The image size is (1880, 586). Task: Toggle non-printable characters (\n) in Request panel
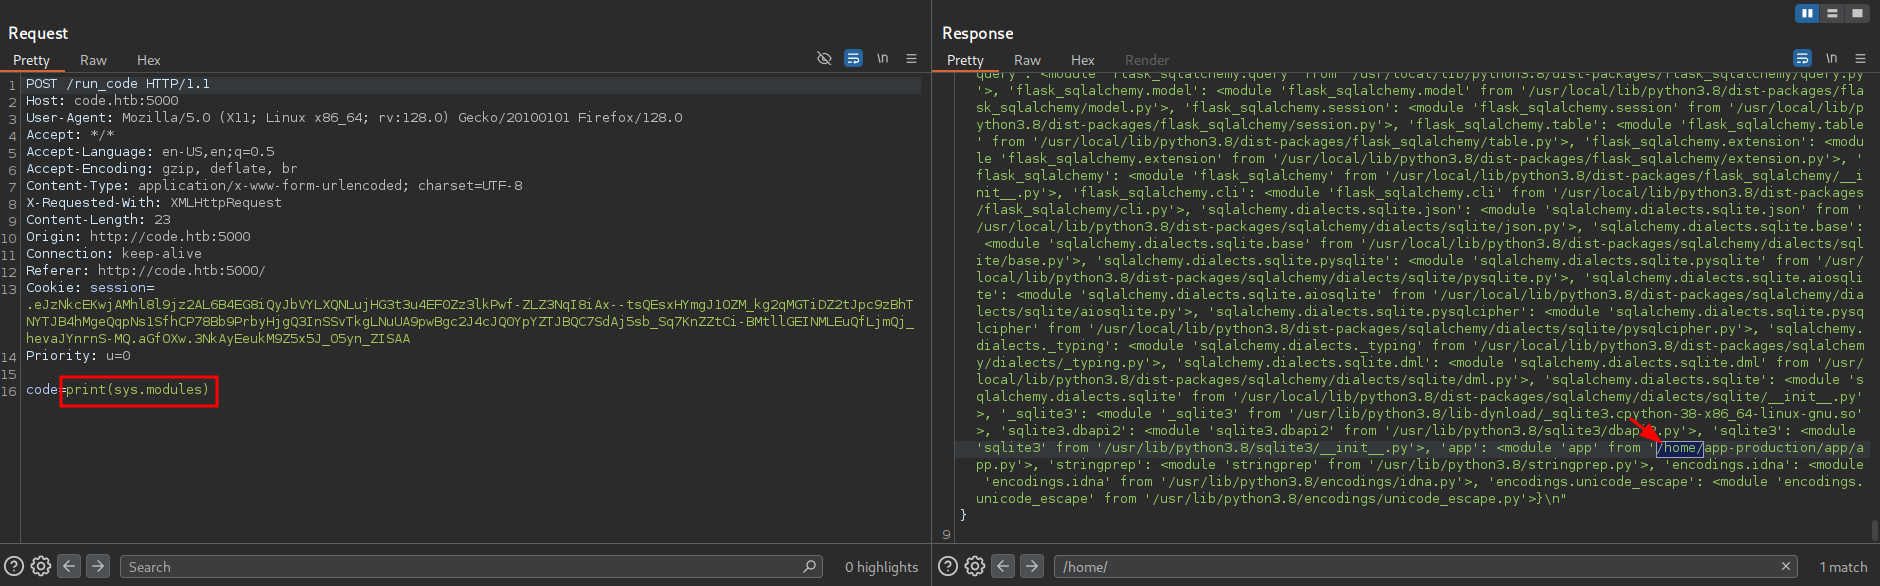tap(882, 59)
